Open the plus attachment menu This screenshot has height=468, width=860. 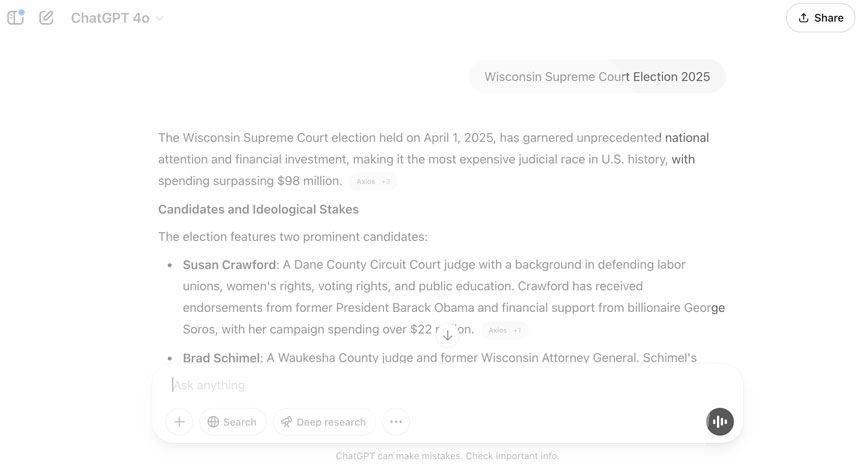click(x=179, y=422)
